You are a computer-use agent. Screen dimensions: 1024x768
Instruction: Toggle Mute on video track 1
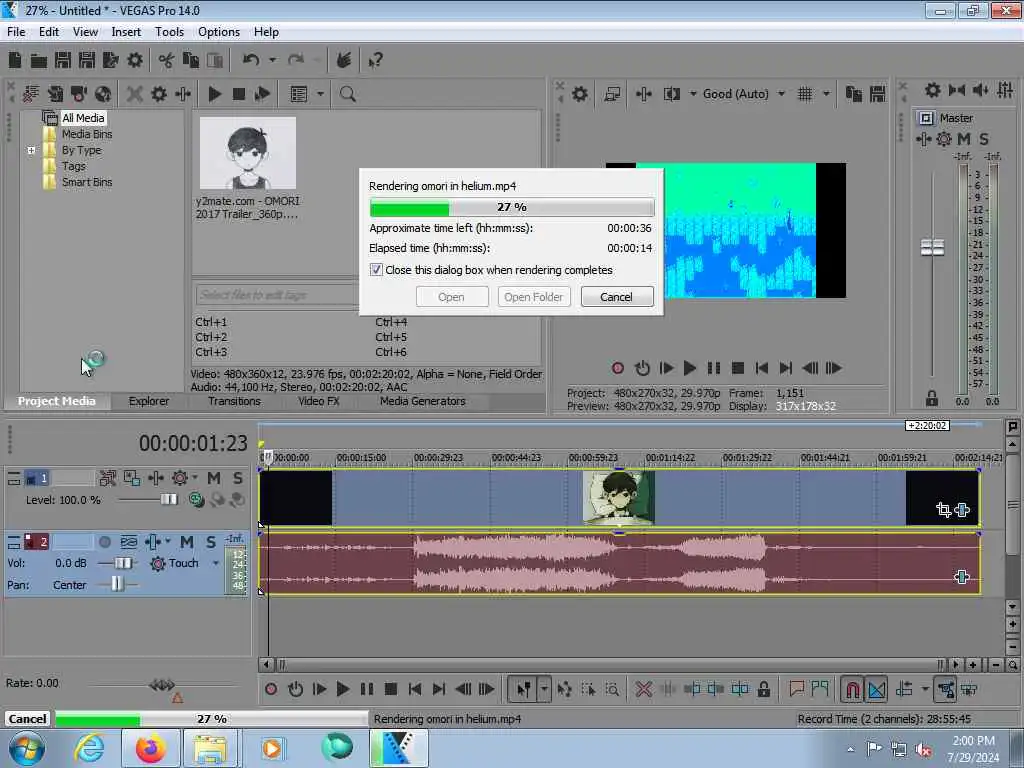pyautogui.click(x=214, y=479)
